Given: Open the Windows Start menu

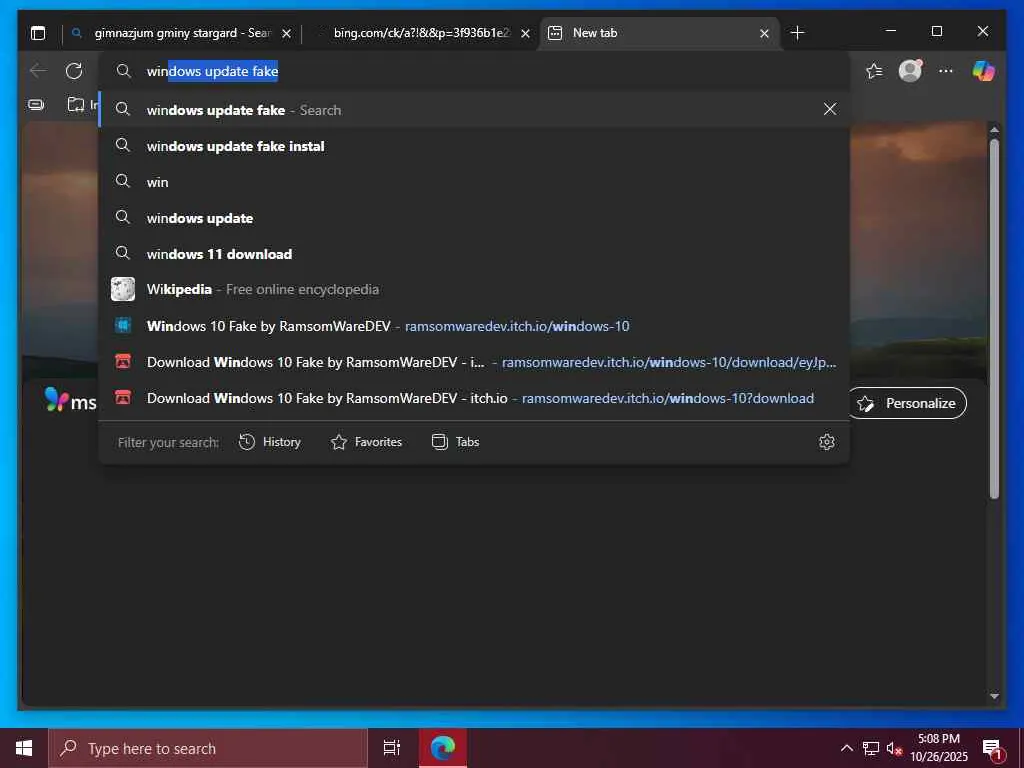Looking at the screenshot, I should (x=24, y=748).
